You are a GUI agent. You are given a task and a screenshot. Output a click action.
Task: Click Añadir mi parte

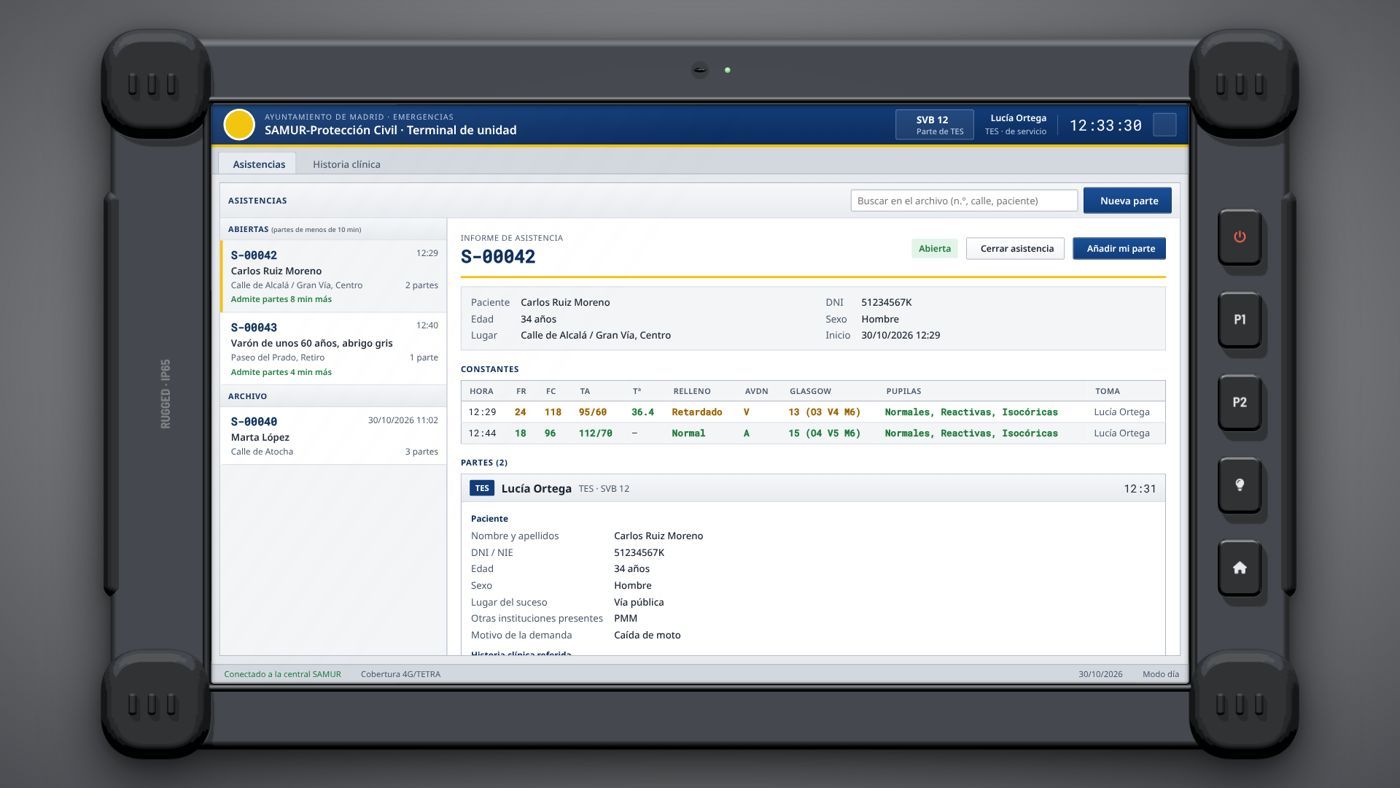(x=1120, y=248)
